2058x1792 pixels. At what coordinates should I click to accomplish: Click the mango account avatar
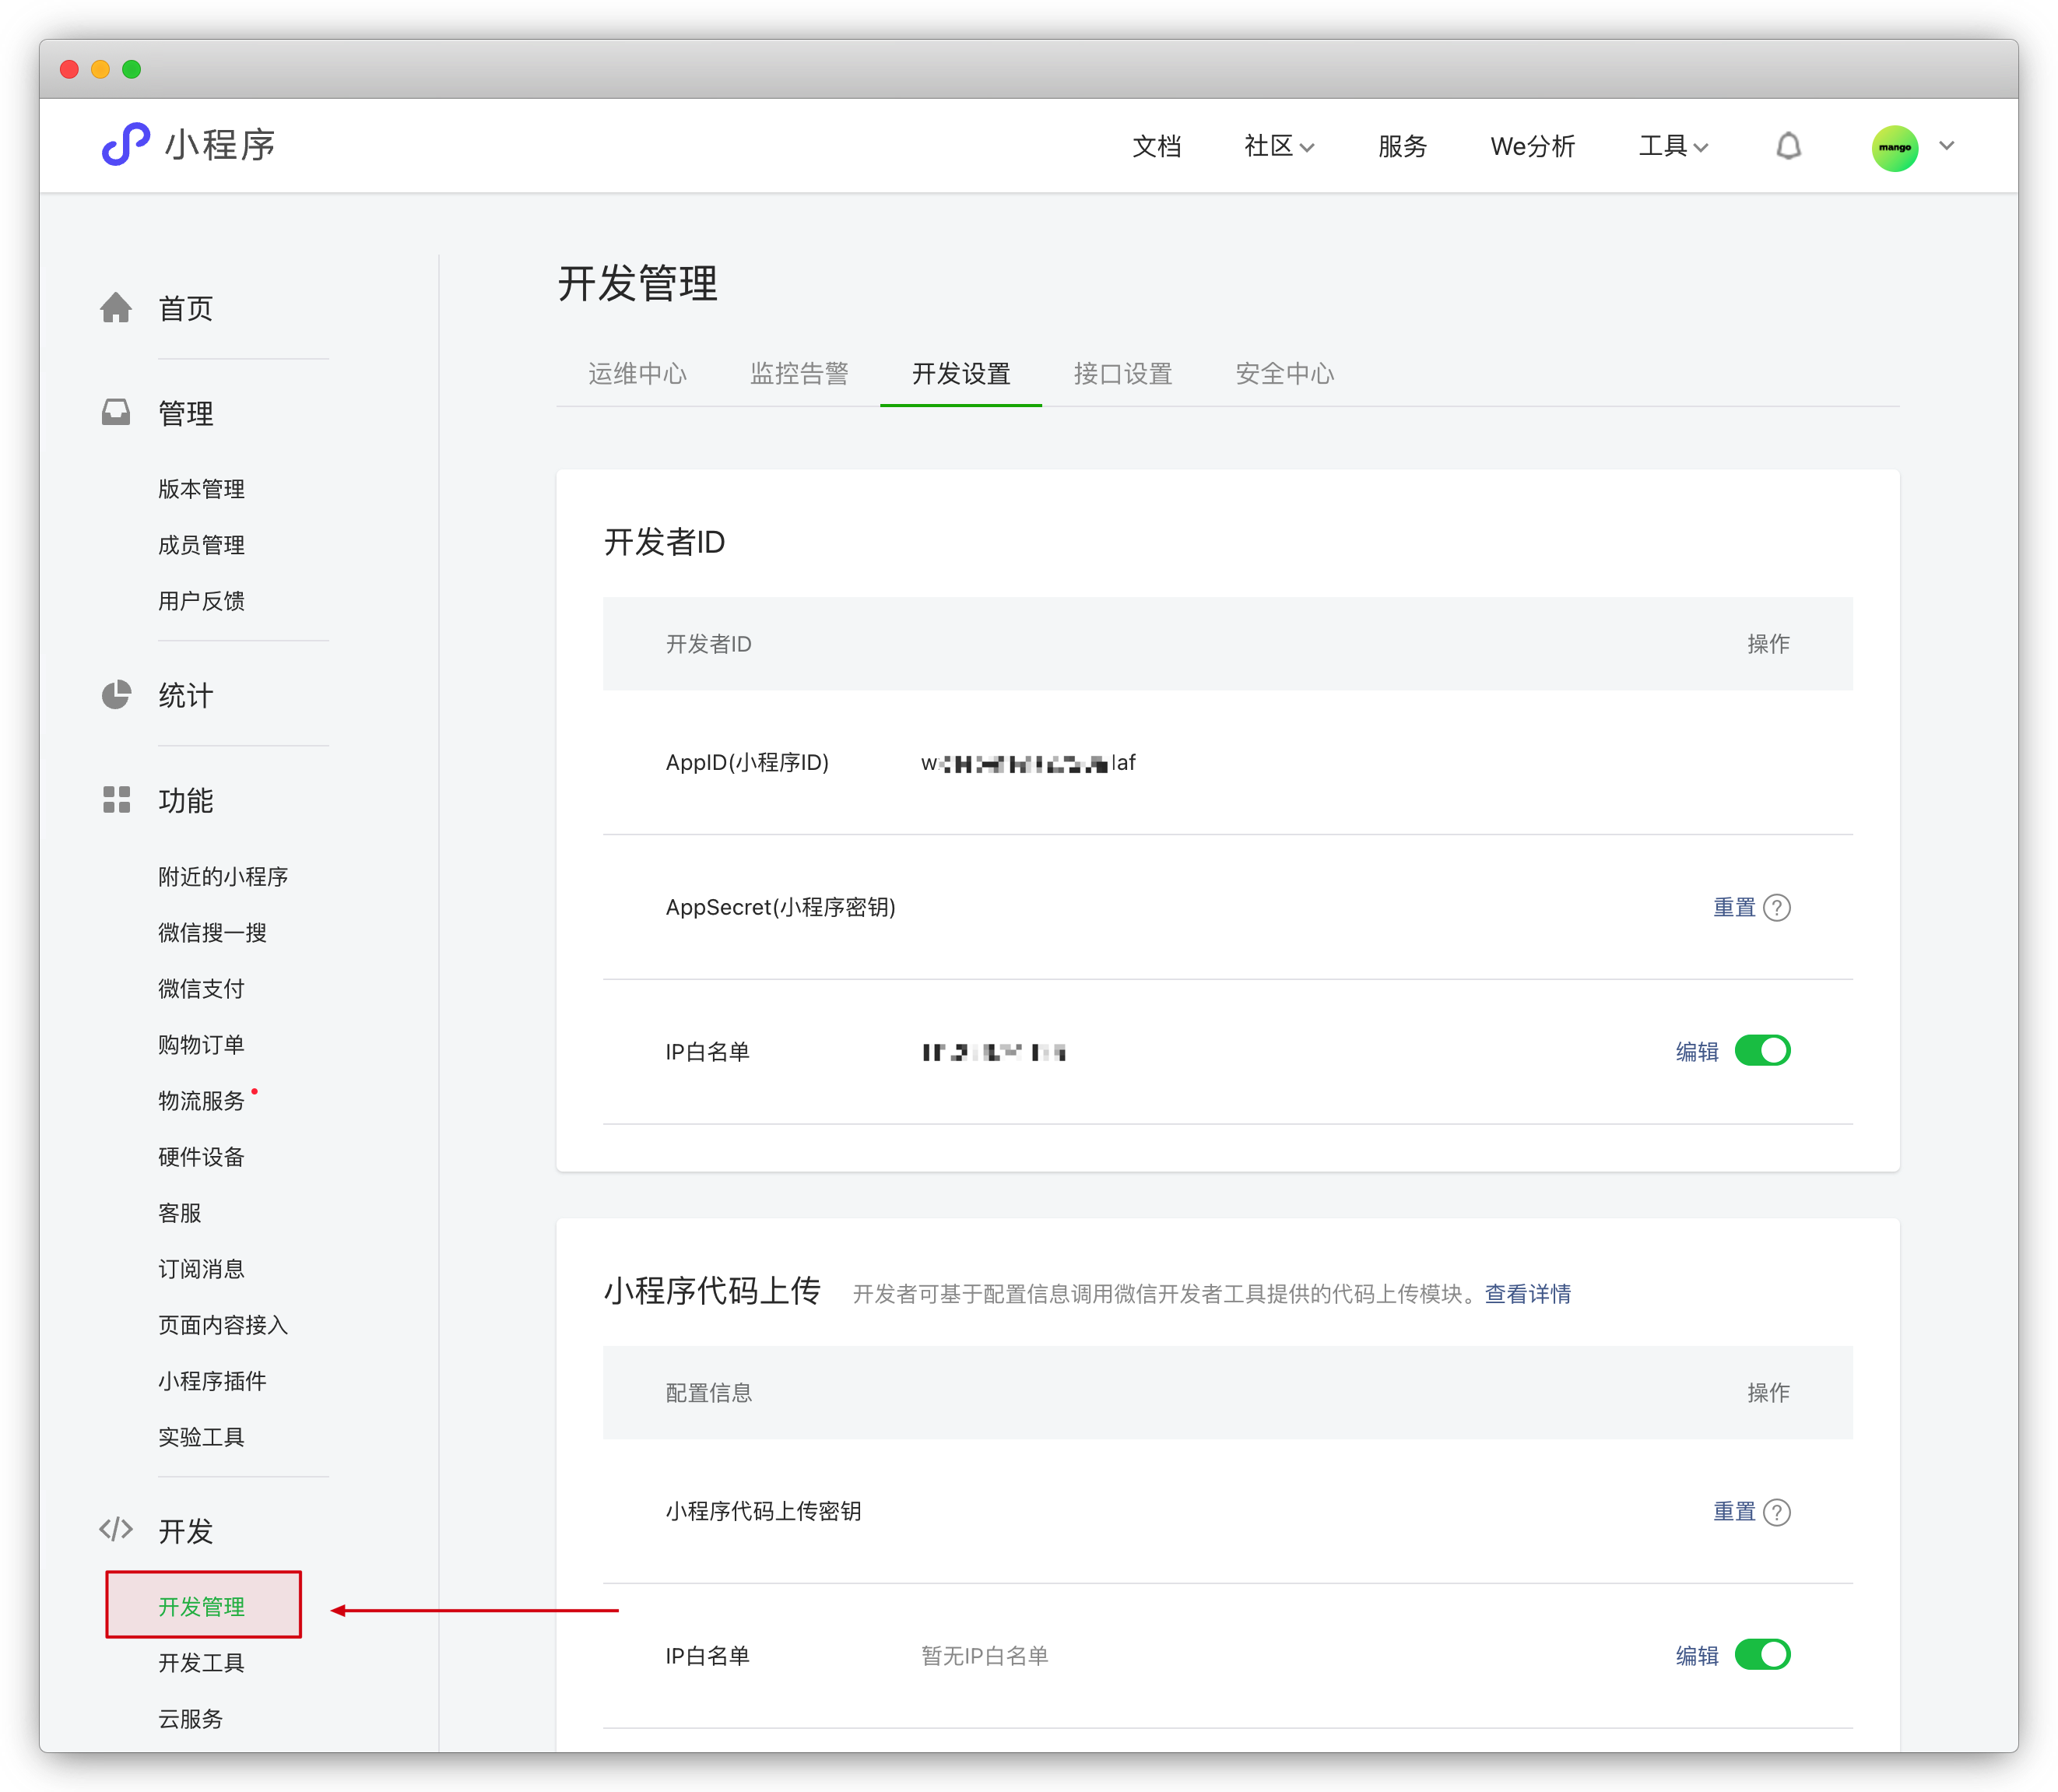point(1894,148)
